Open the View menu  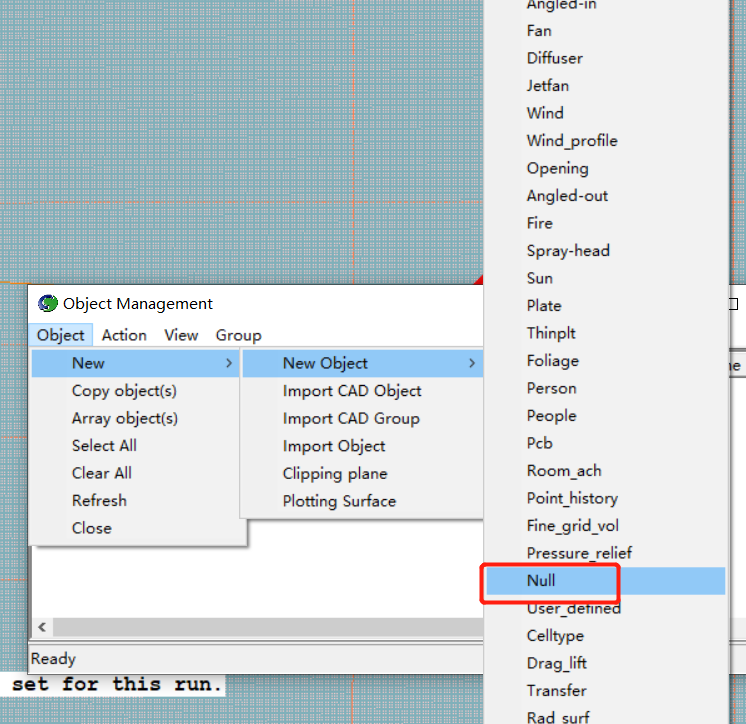[x=181, y=335]
